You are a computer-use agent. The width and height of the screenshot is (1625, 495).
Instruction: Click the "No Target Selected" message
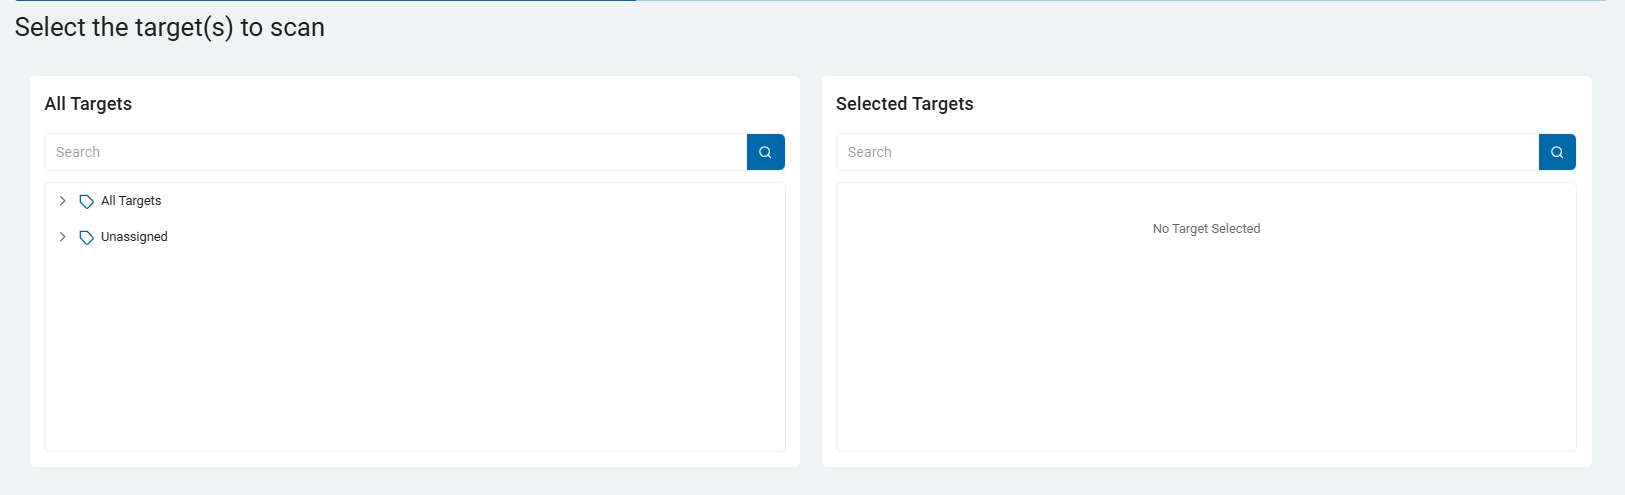1206,229
